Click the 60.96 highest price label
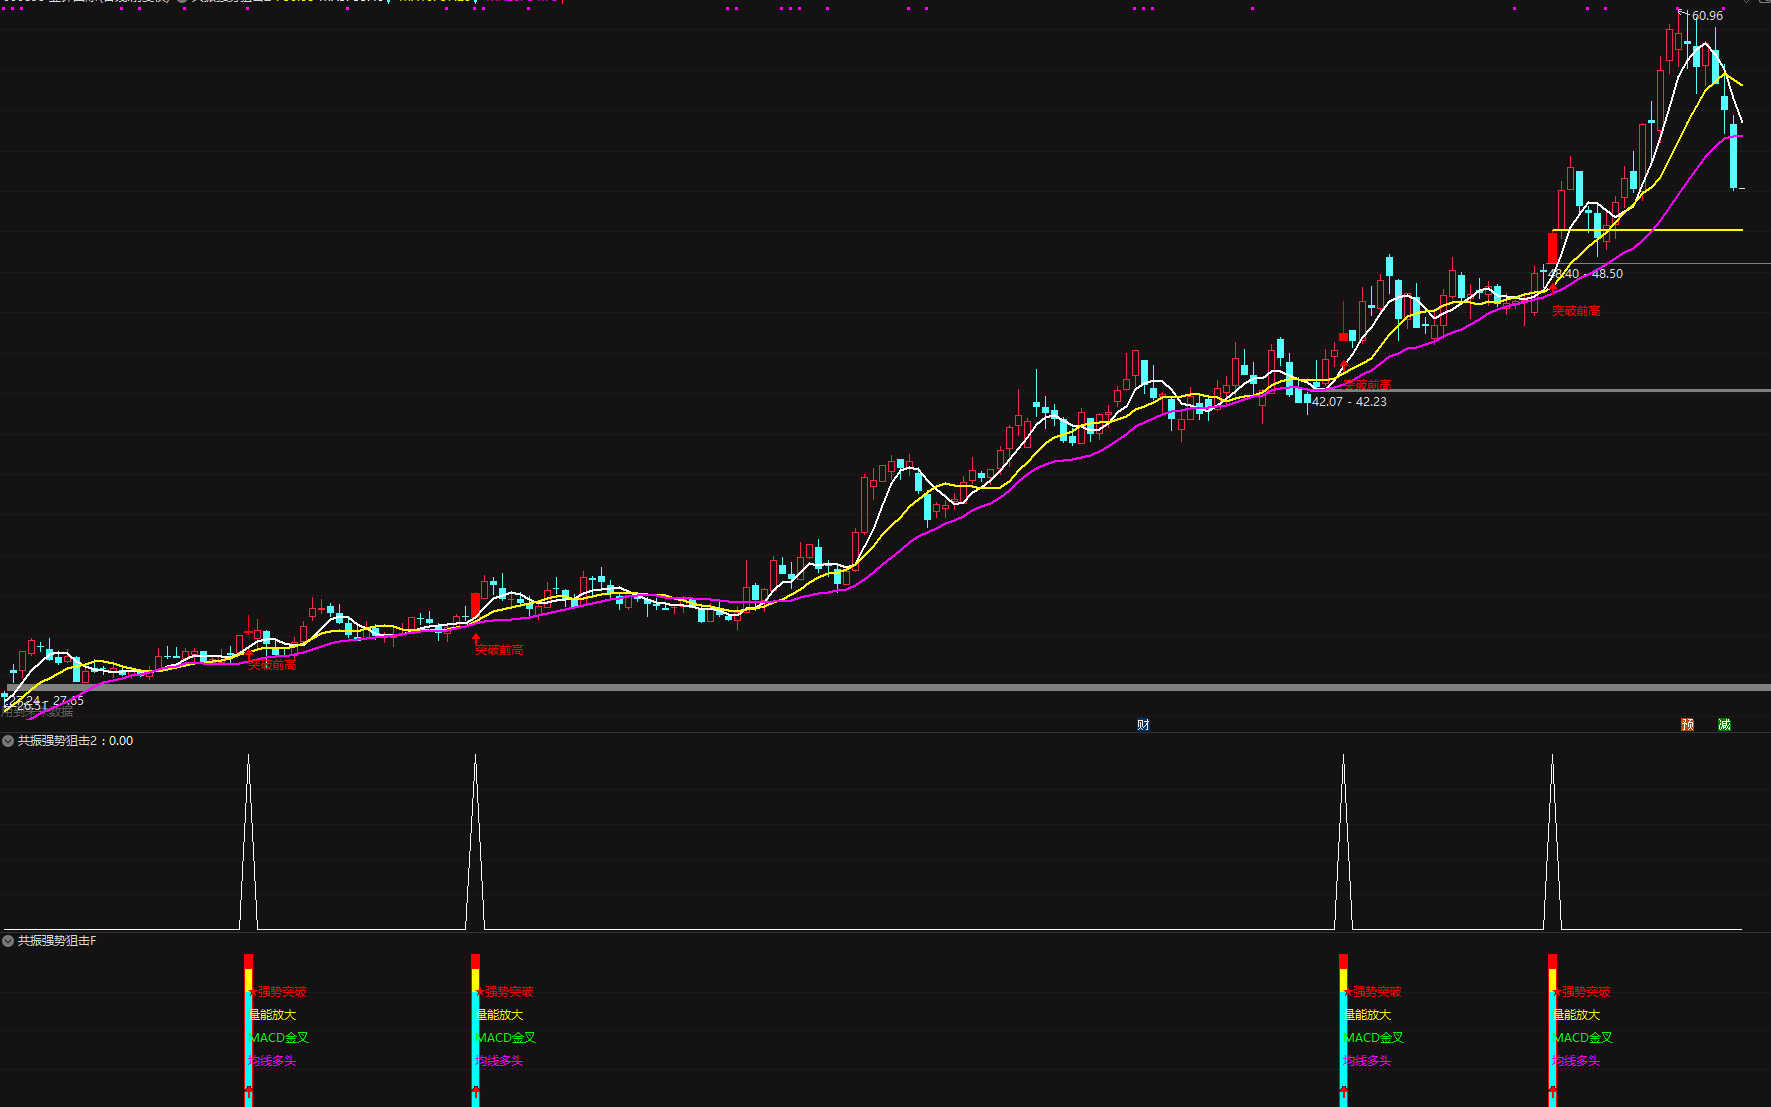This screenshot has width=1771, height=1107. [x=1707, y=16]
